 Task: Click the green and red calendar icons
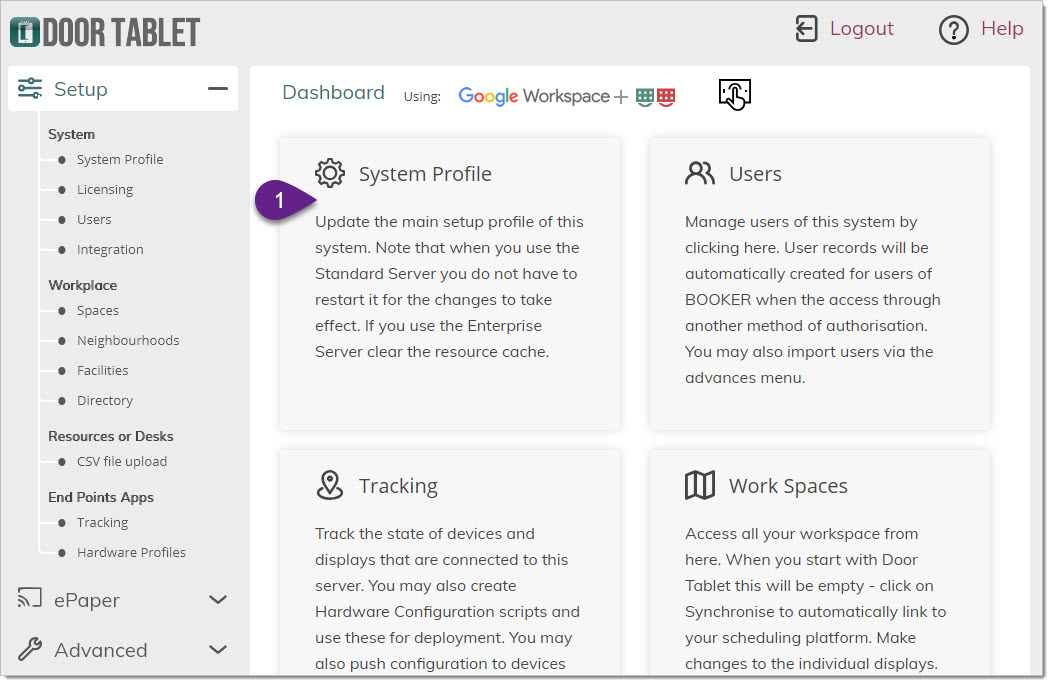[x=656, y=97]
